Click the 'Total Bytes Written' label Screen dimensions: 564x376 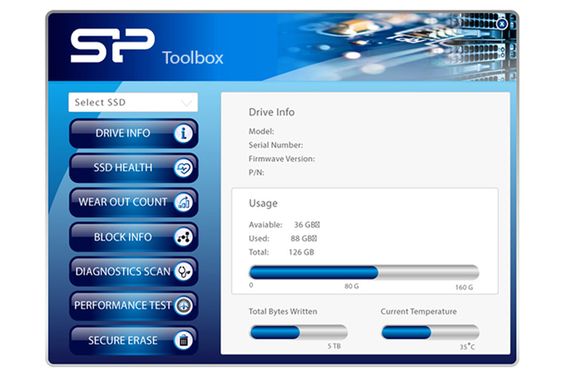coord(283,312)
